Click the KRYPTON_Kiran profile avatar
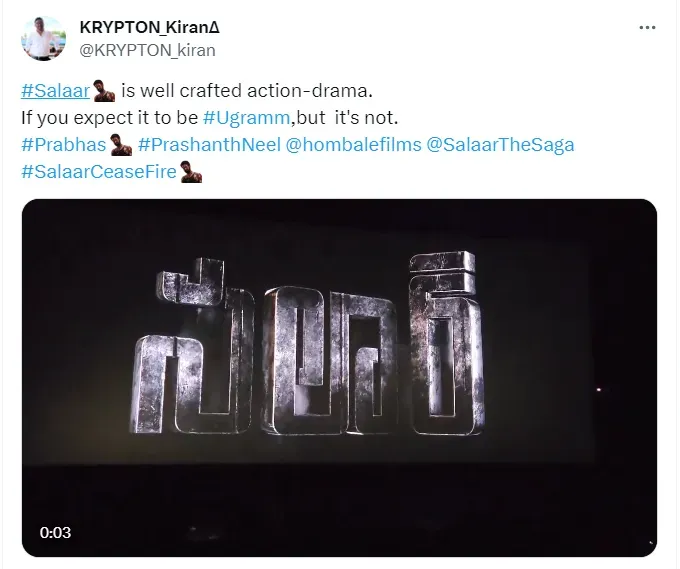 43,38
